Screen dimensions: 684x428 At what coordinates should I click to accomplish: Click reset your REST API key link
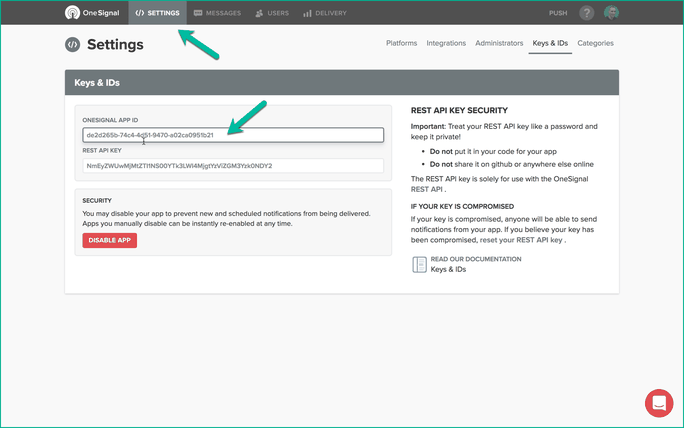(521, 240)
